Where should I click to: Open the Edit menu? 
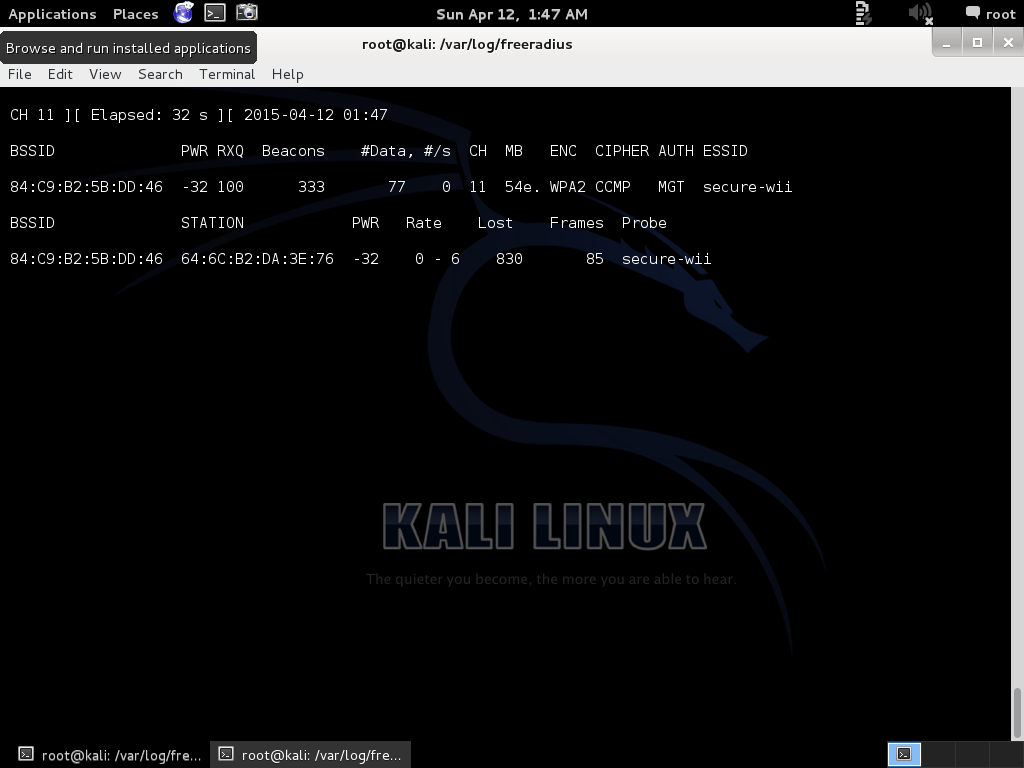click(60, 74)
